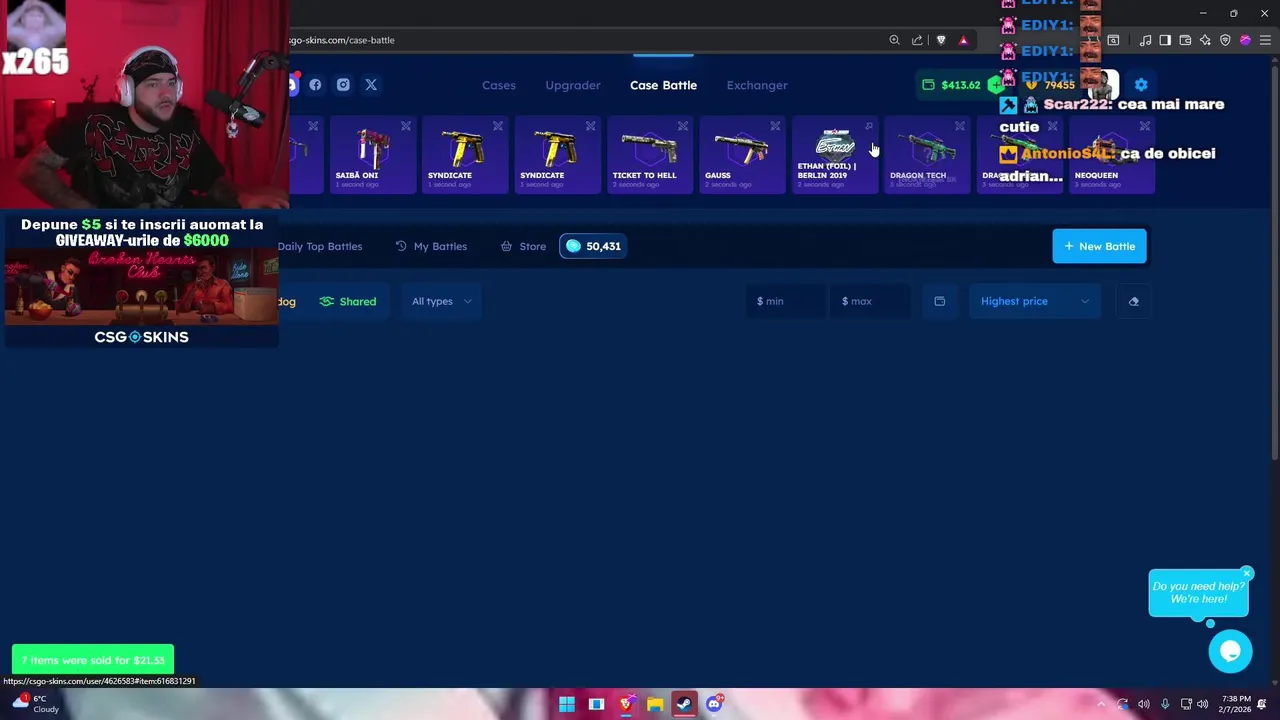Open the X (Twitter) social icon
The height and width of the screenshot is (720, 1280).
tap(371, 85)
